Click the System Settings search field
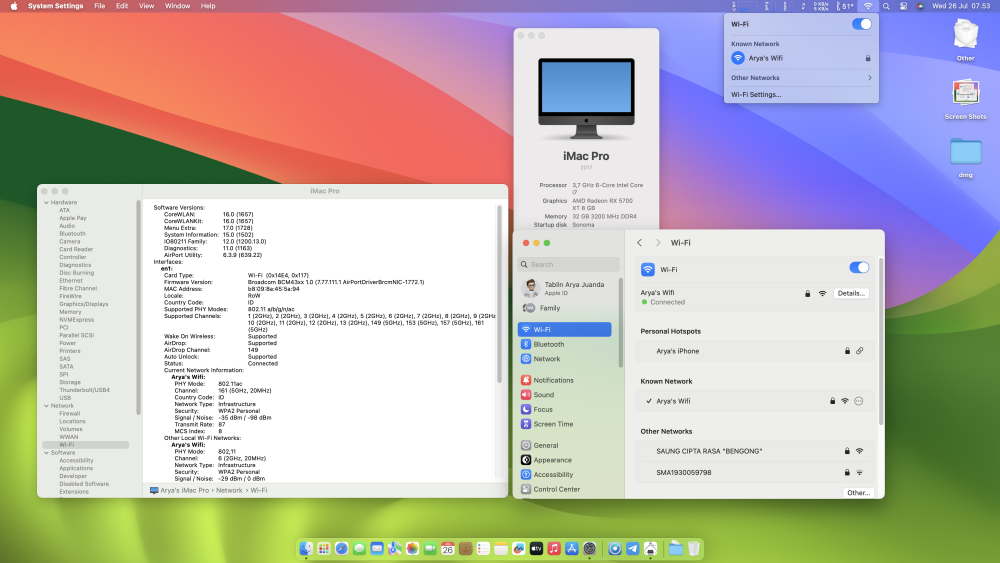This screenshot has width=1000, height=563. pos(569,264)
